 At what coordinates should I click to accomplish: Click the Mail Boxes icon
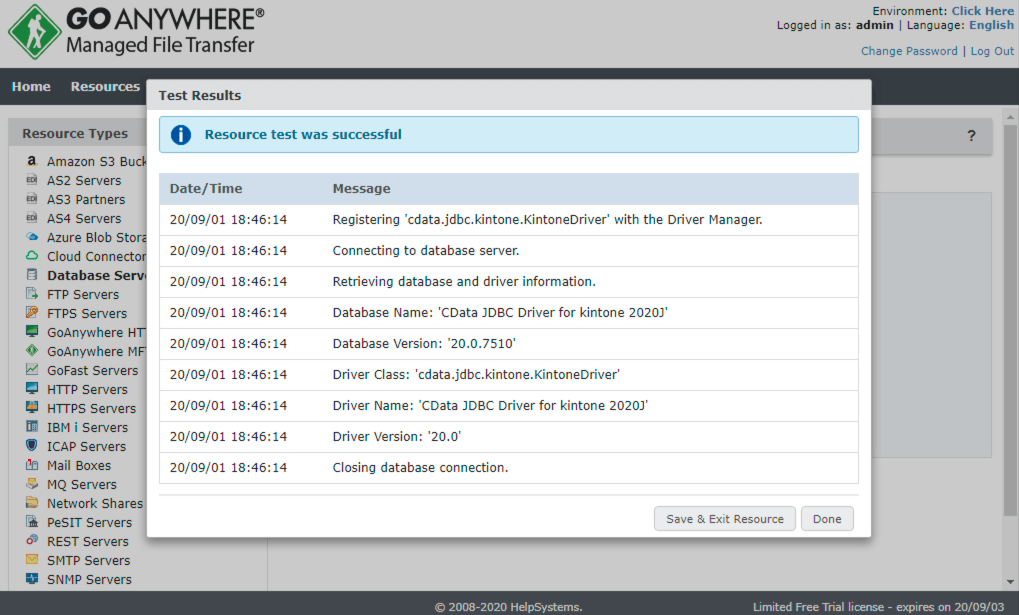point(32,465)
